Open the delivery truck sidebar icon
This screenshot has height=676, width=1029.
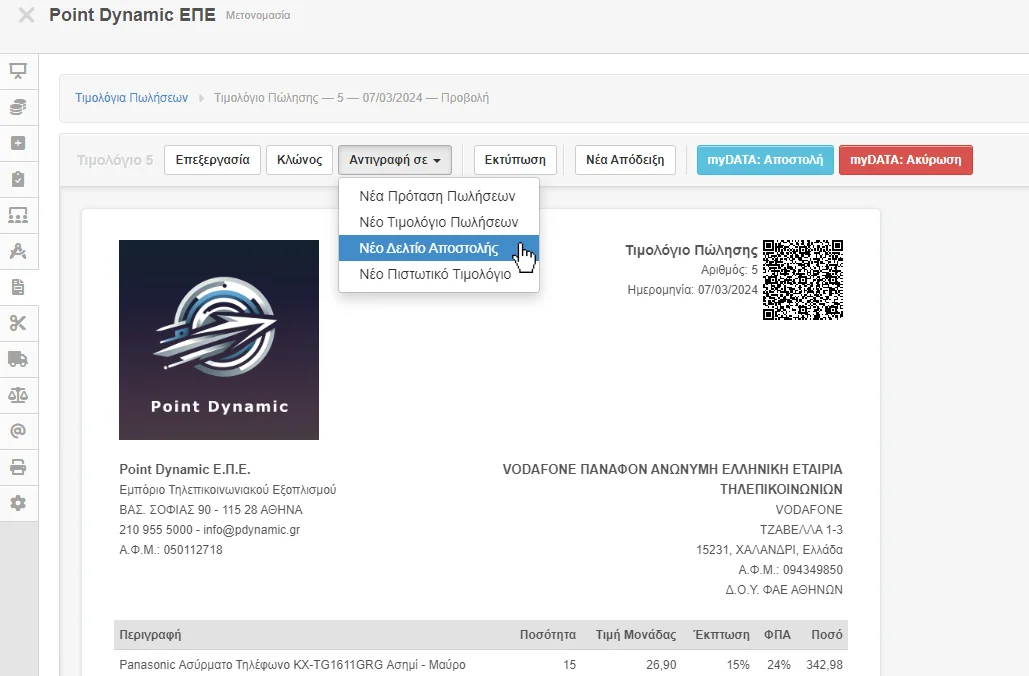tap(18, 359)
